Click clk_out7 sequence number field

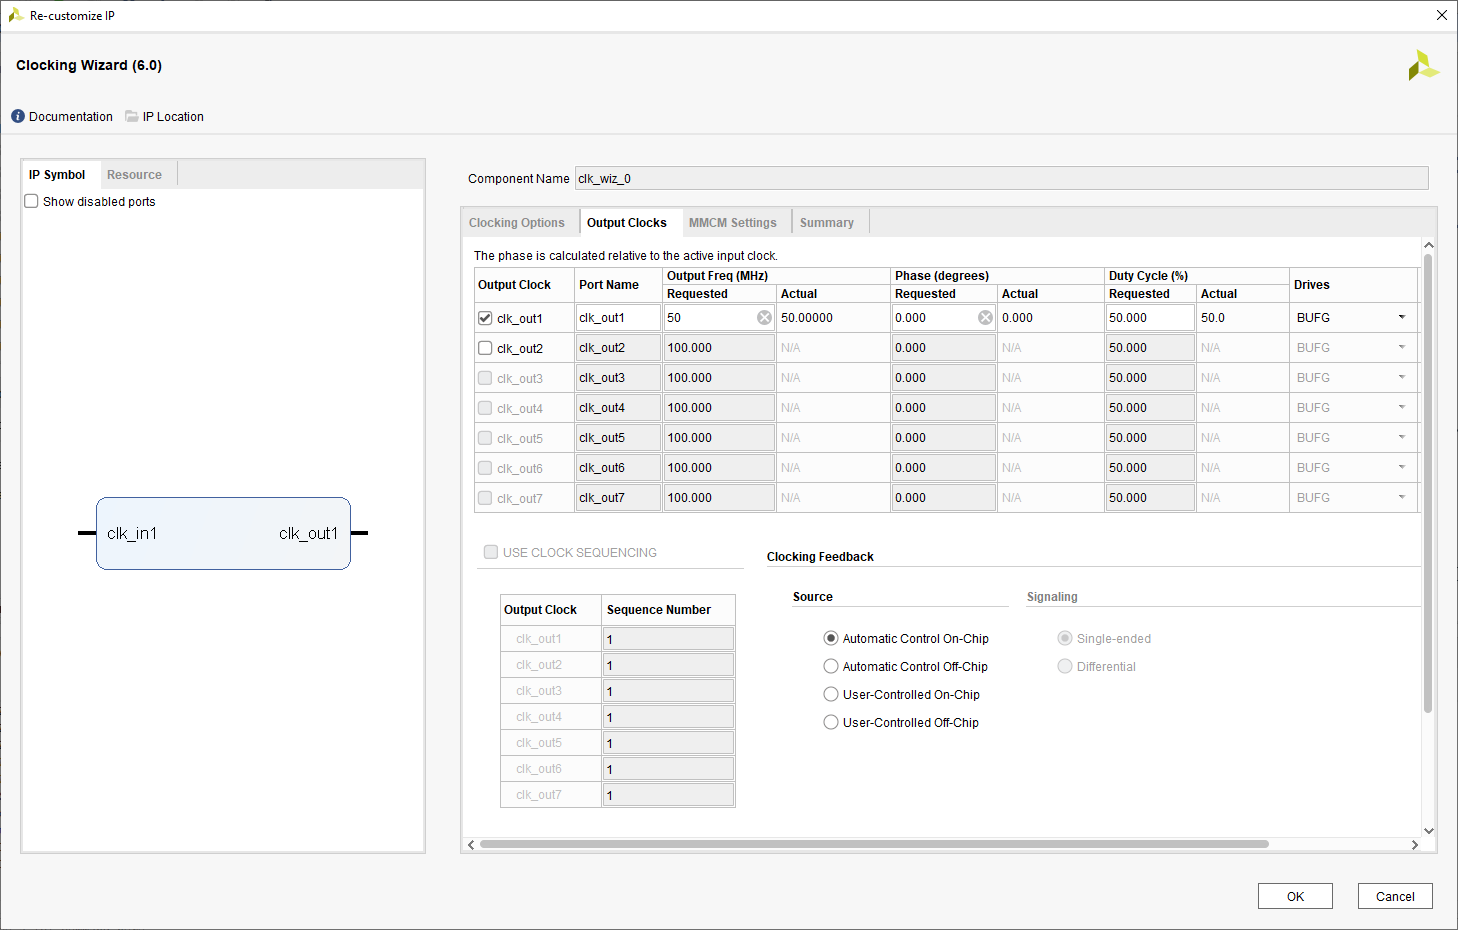coord(668,795)
